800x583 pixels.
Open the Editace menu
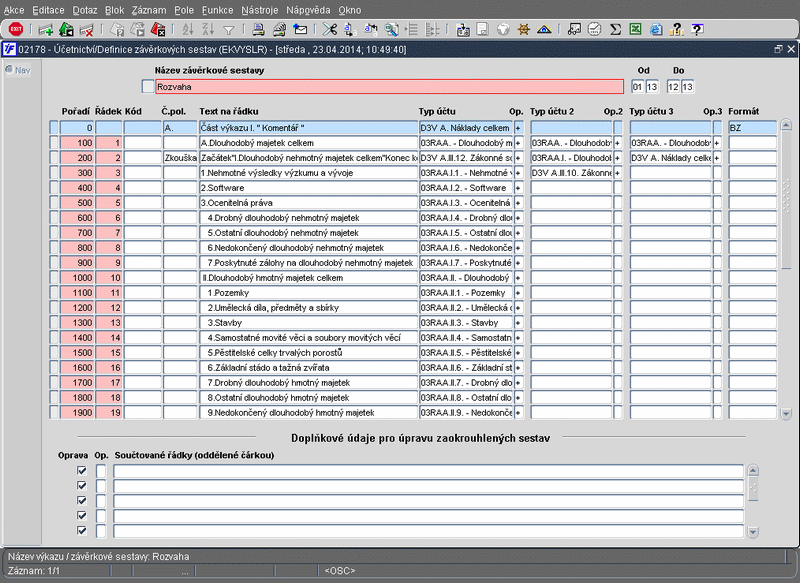(x=48, y=10)
